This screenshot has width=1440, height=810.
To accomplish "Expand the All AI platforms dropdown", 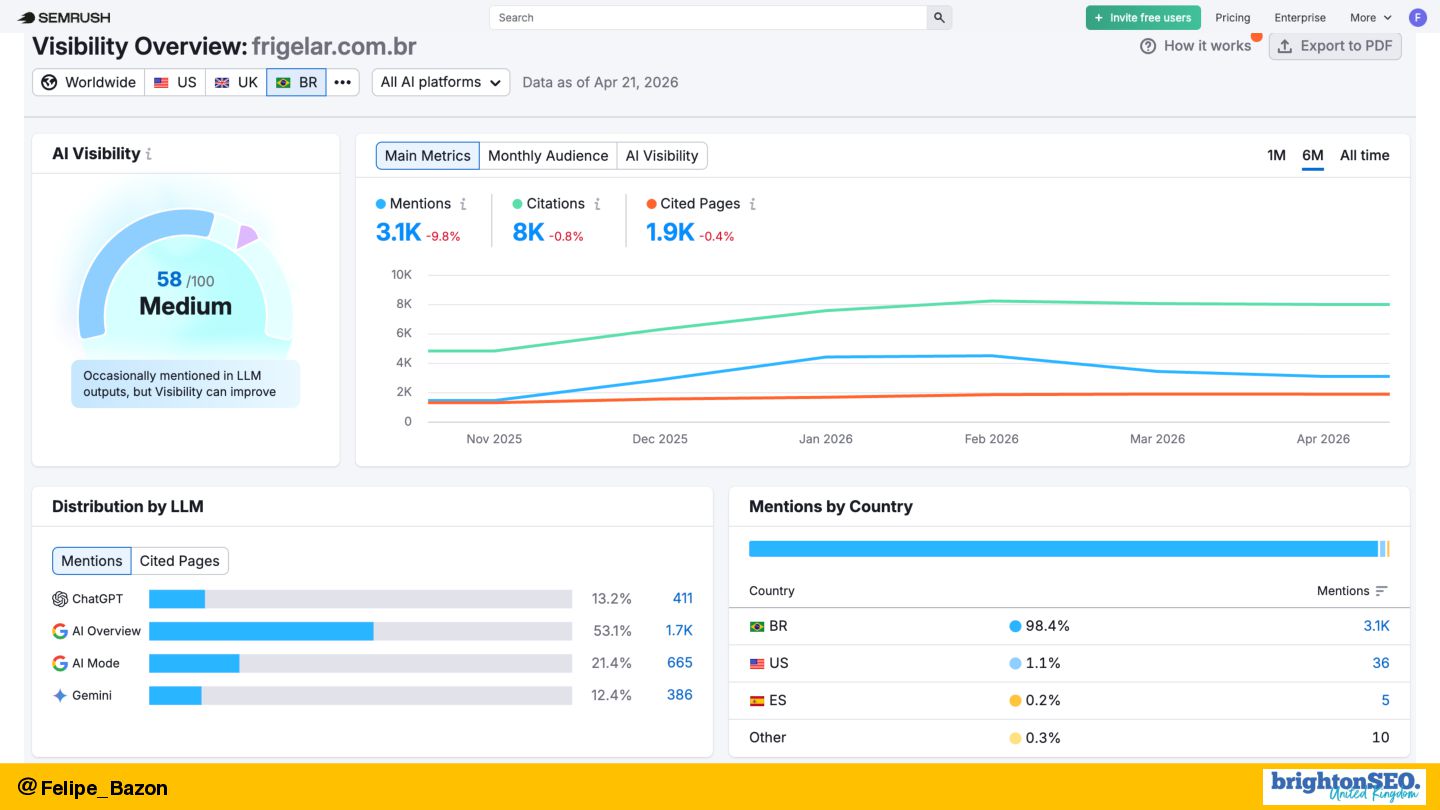I will pyautogui.click(x=441, y=82).
